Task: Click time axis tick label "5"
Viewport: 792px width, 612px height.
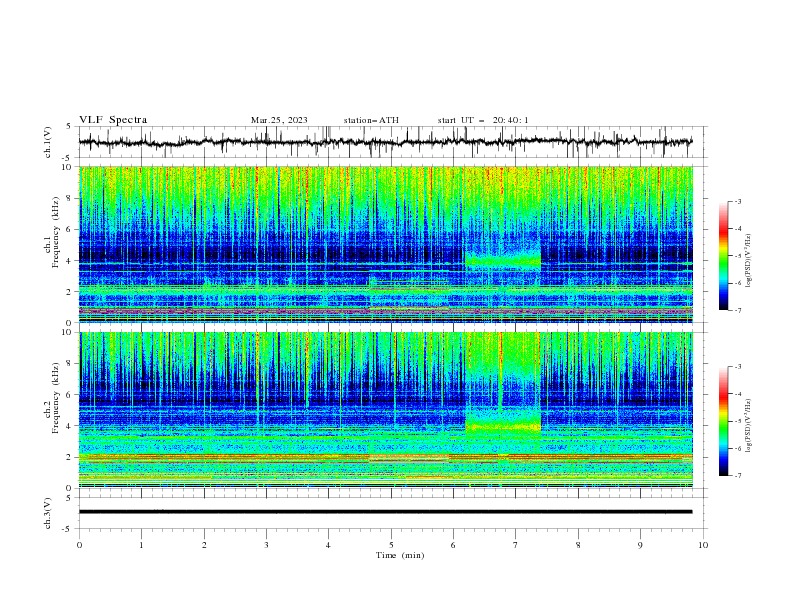Action: (391, 545)
